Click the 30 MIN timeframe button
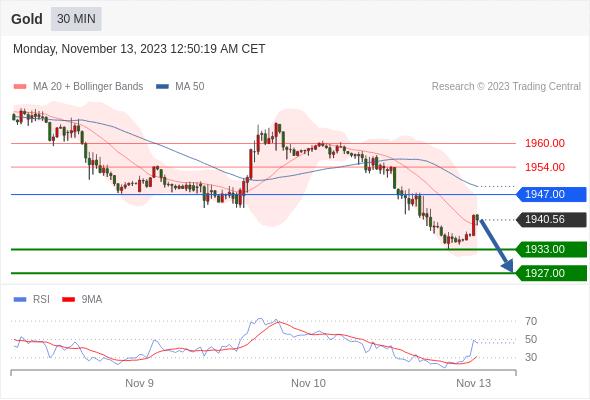The image size is (590, 400). coord(76,19)
